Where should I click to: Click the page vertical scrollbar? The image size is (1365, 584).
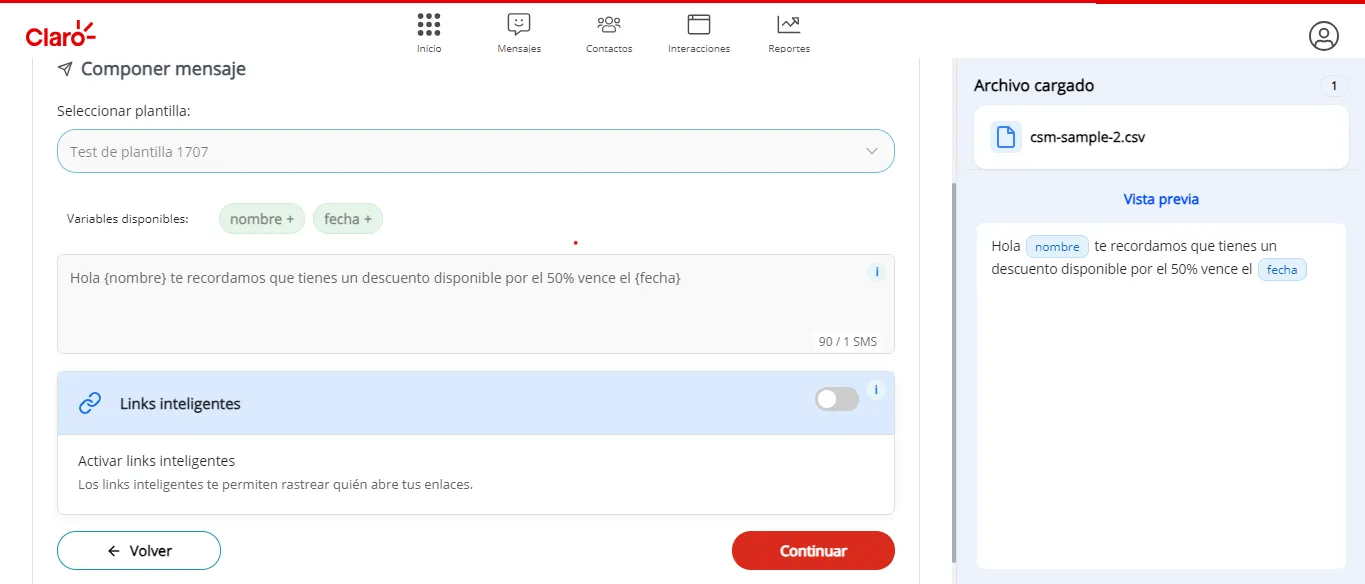(x=954, y=372)
